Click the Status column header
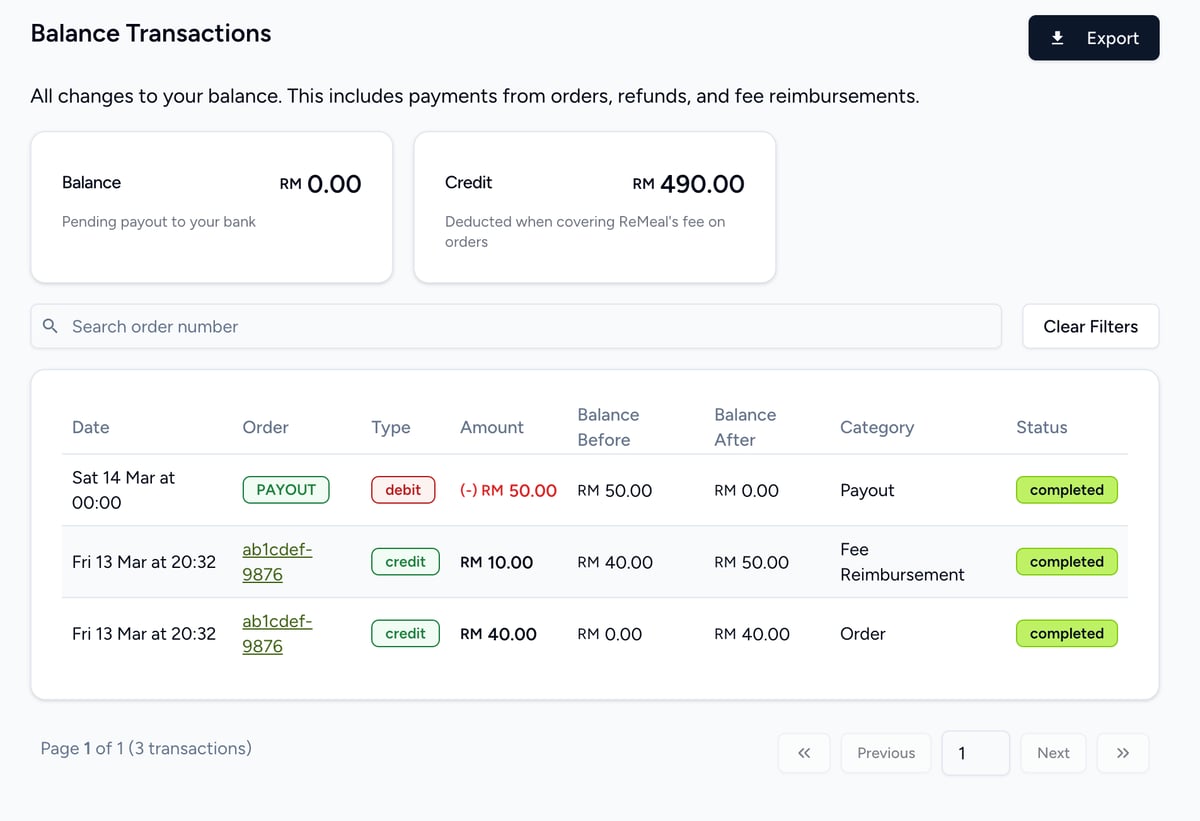 [1041, 427]
